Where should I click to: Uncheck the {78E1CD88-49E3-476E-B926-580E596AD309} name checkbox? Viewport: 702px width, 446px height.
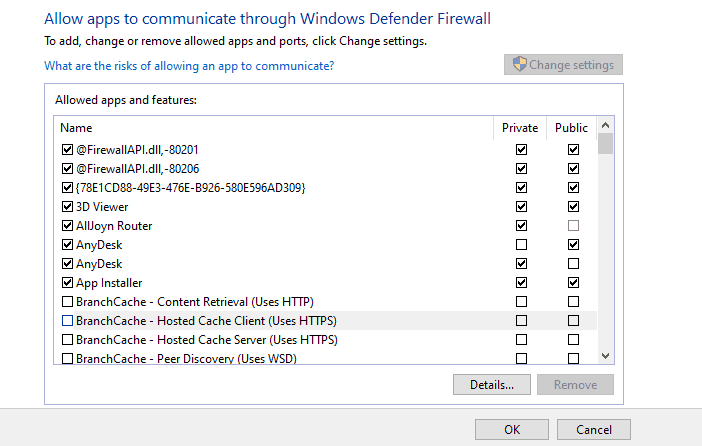(x=67, y=188)
